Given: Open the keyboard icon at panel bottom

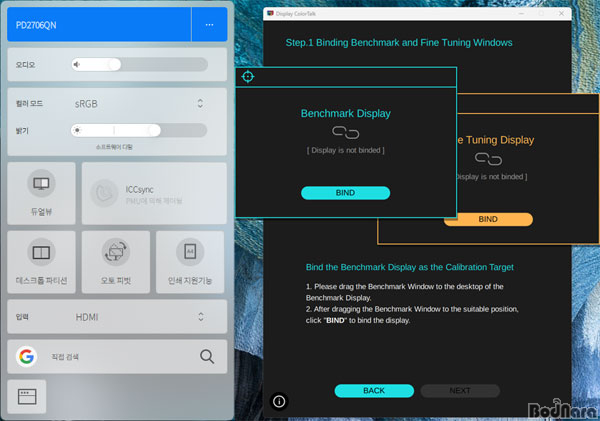Looking at the screenshot, I should [x=27, y=397].
